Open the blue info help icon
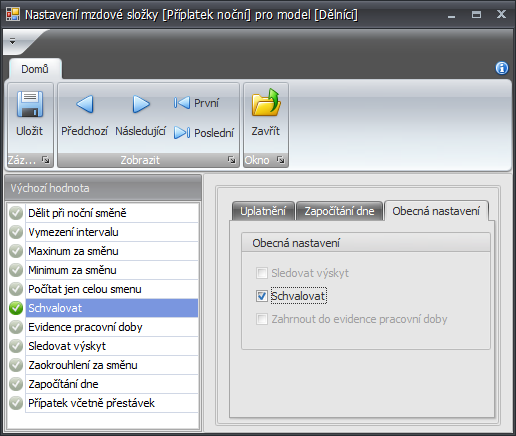Screen dimensions: 516x436 (502, 68)
